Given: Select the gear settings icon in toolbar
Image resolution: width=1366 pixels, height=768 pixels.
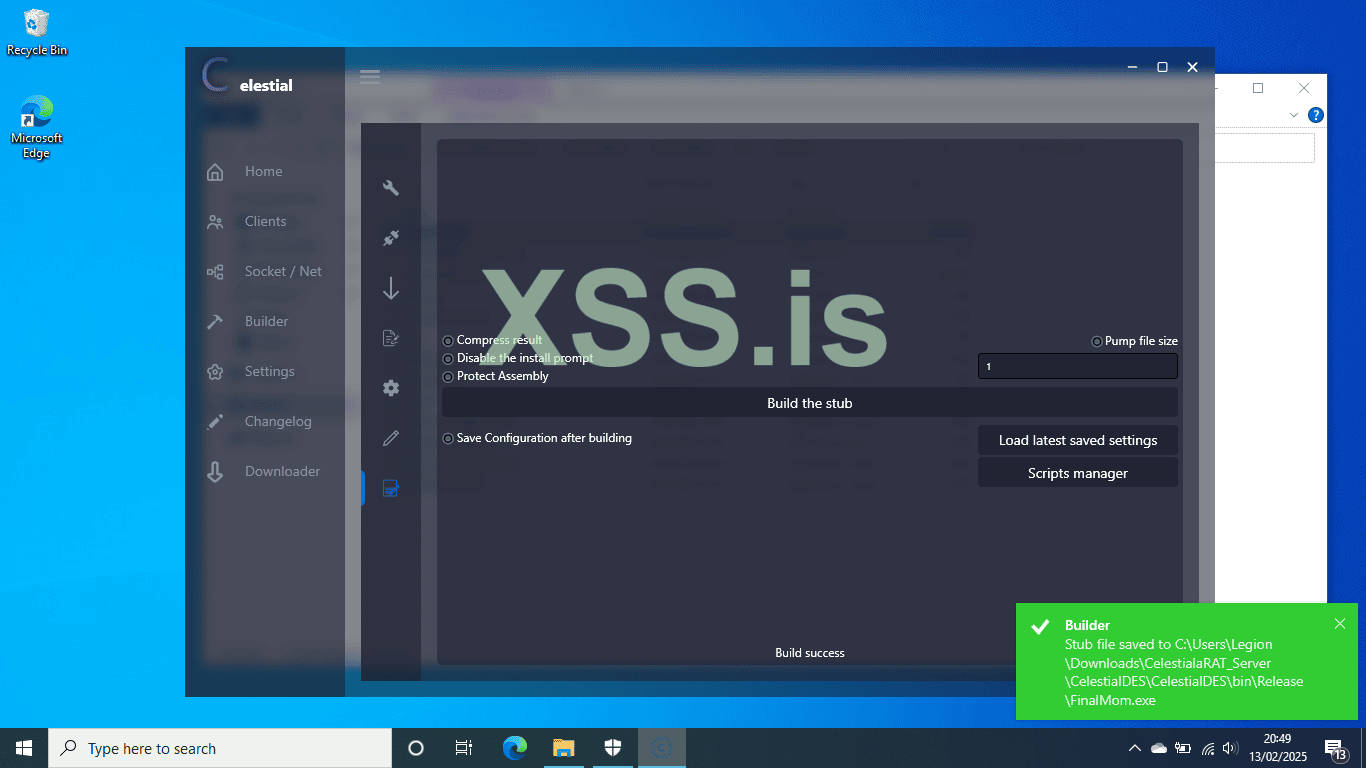Looking at the screenshot, I should point(390,388).
